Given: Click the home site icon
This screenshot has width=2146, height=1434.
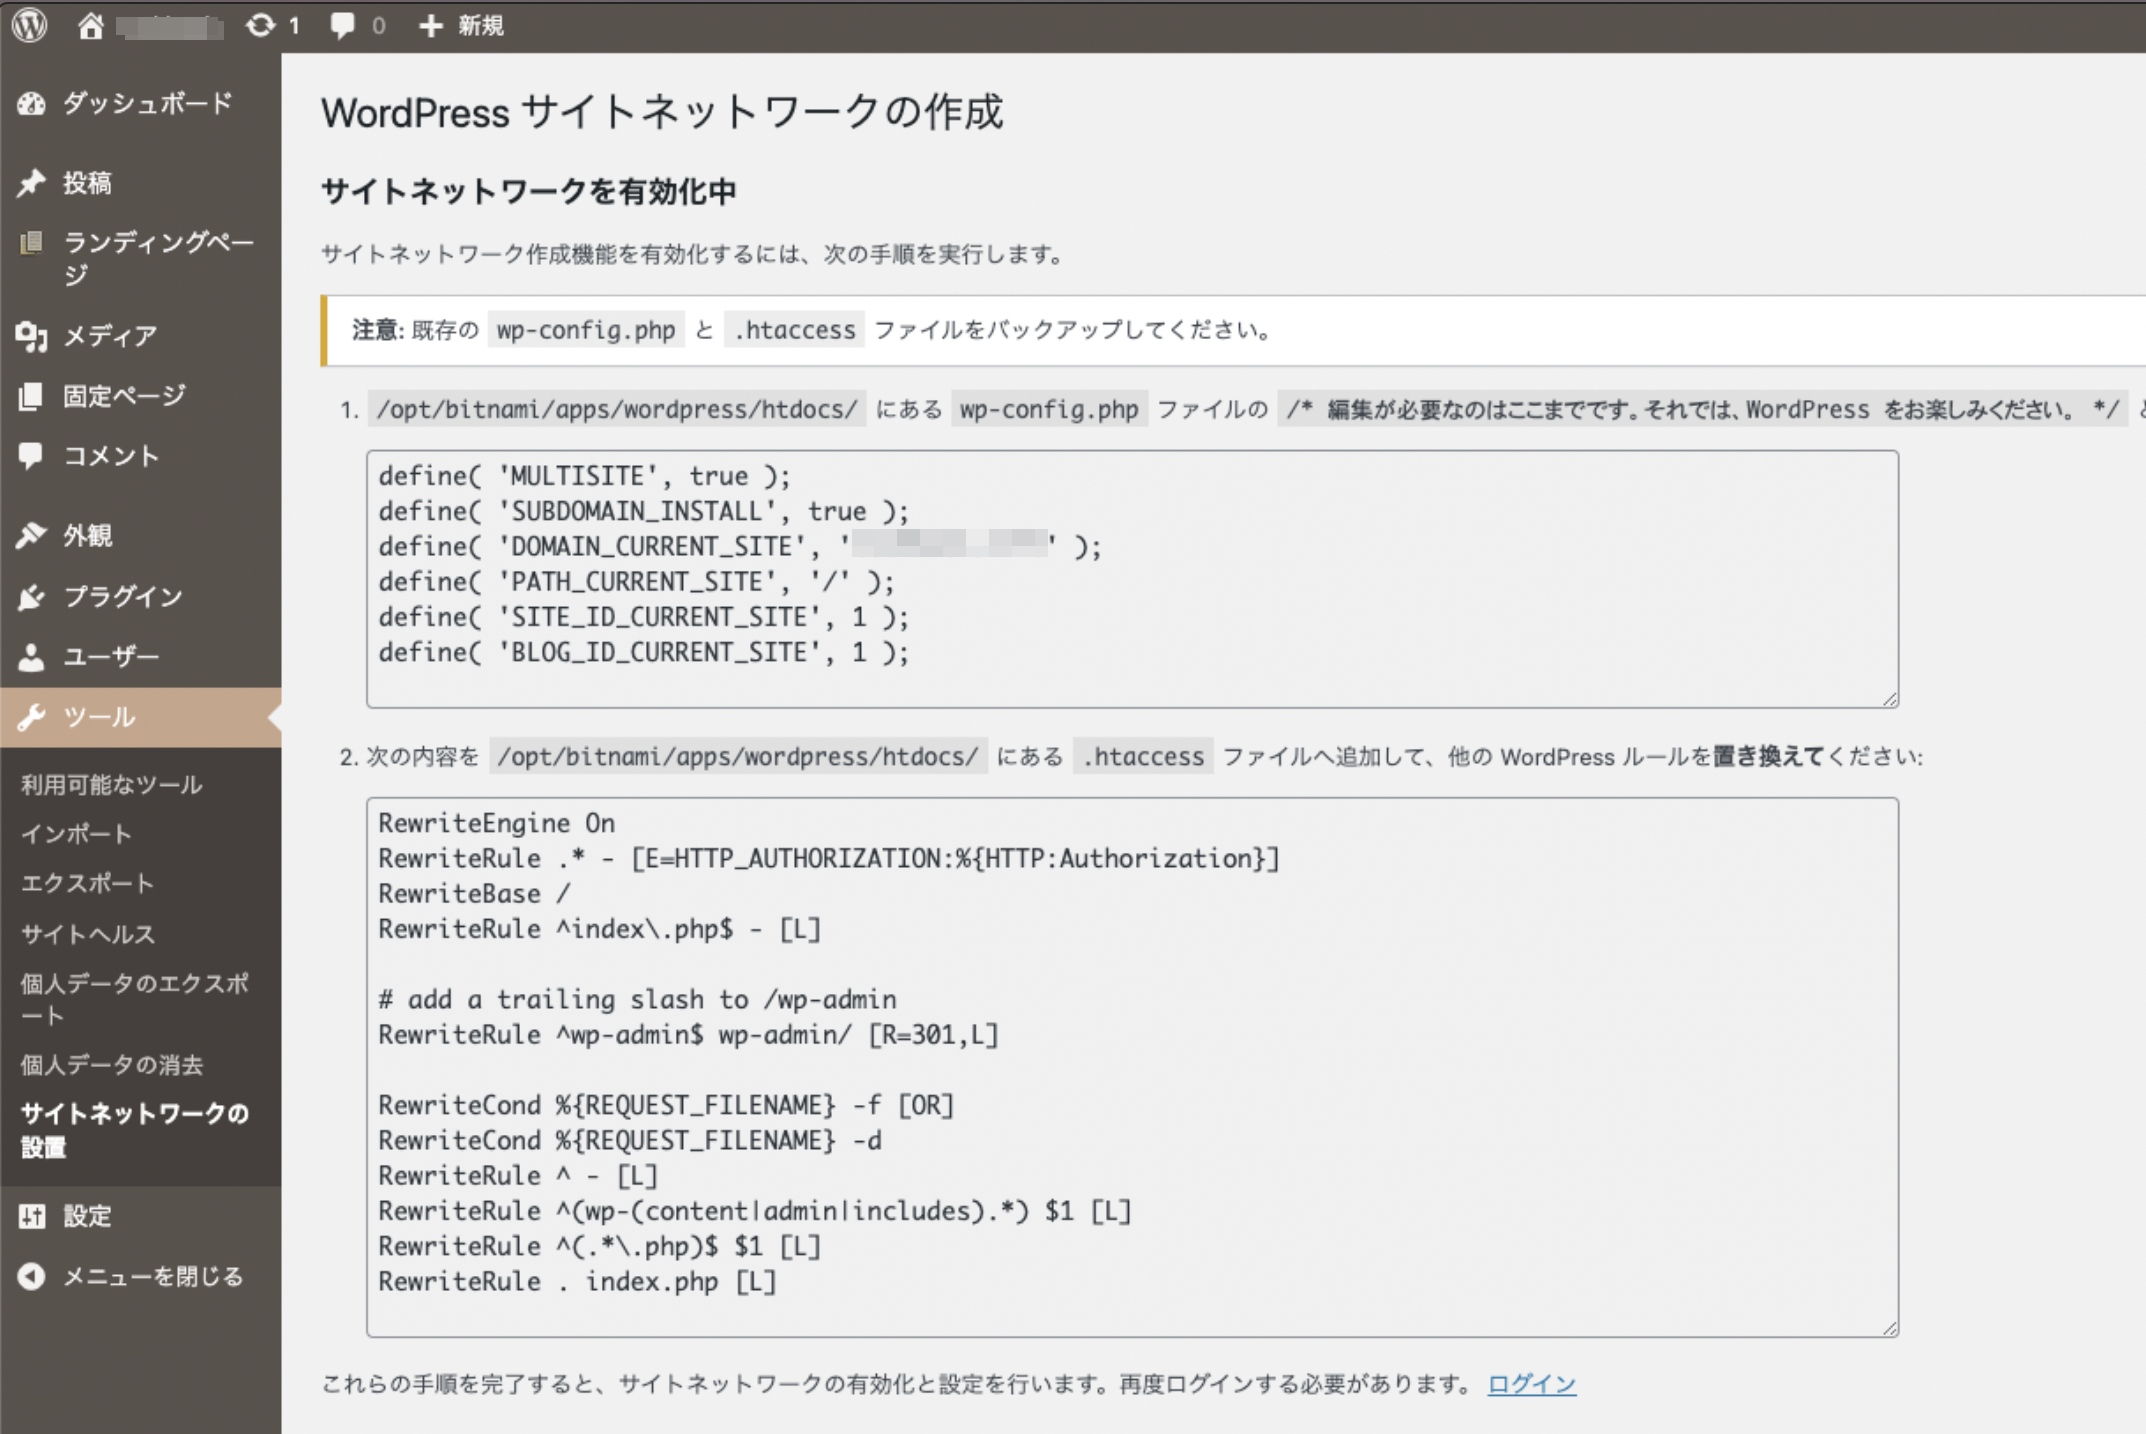Looking at the screenshot, I should 90,26.
